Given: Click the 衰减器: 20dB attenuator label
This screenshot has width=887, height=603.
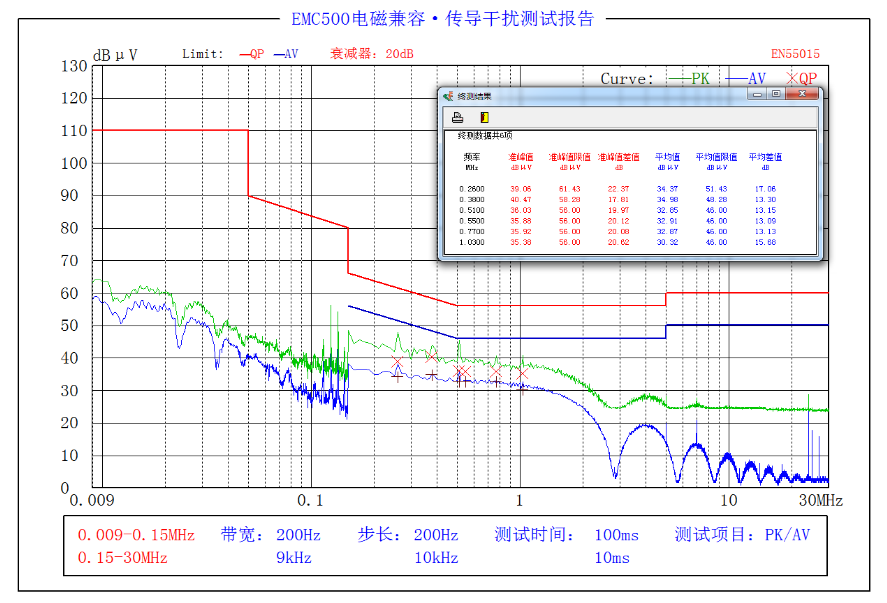Looking at the screenshot, I should [371, 54].
